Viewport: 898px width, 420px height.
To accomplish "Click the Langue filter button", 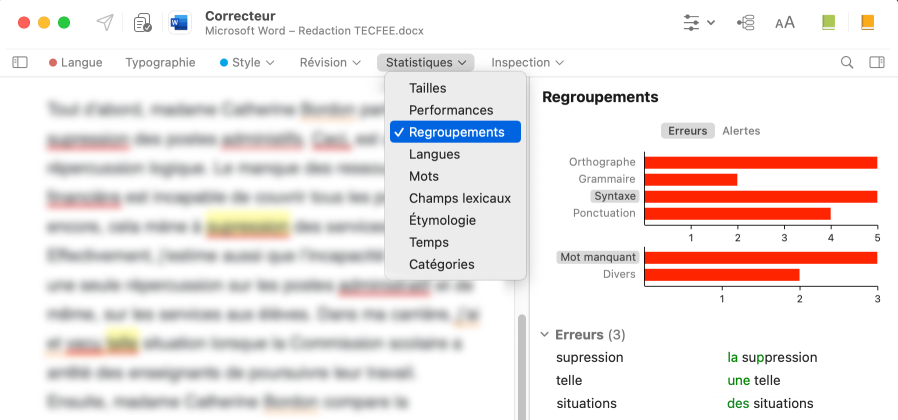I will pos(76,62).
